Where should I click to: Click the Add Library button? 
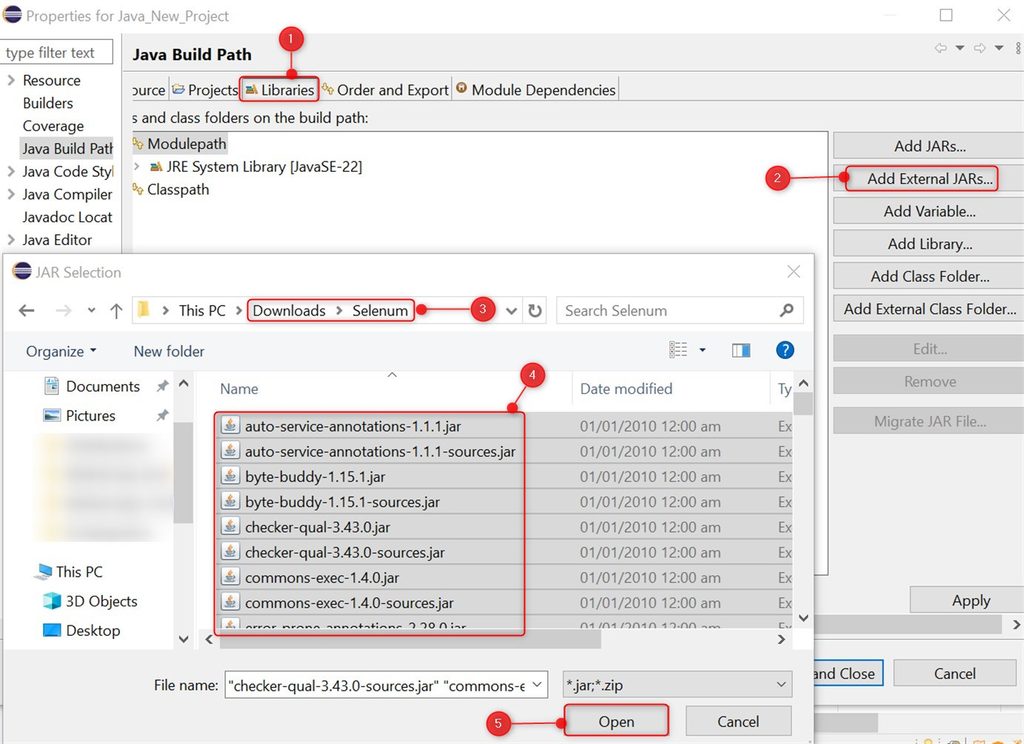click(x=929, y=244)
